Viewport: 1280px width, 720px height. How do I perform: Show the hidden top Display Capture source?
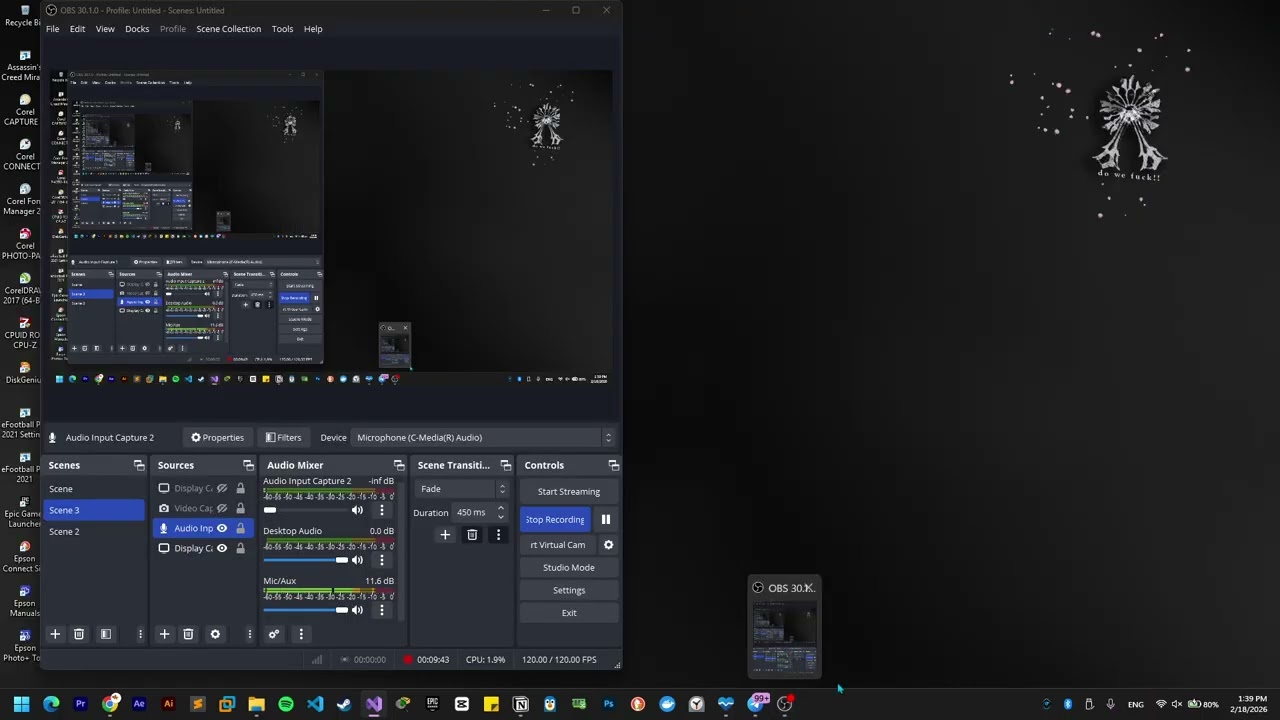(222, 488)
